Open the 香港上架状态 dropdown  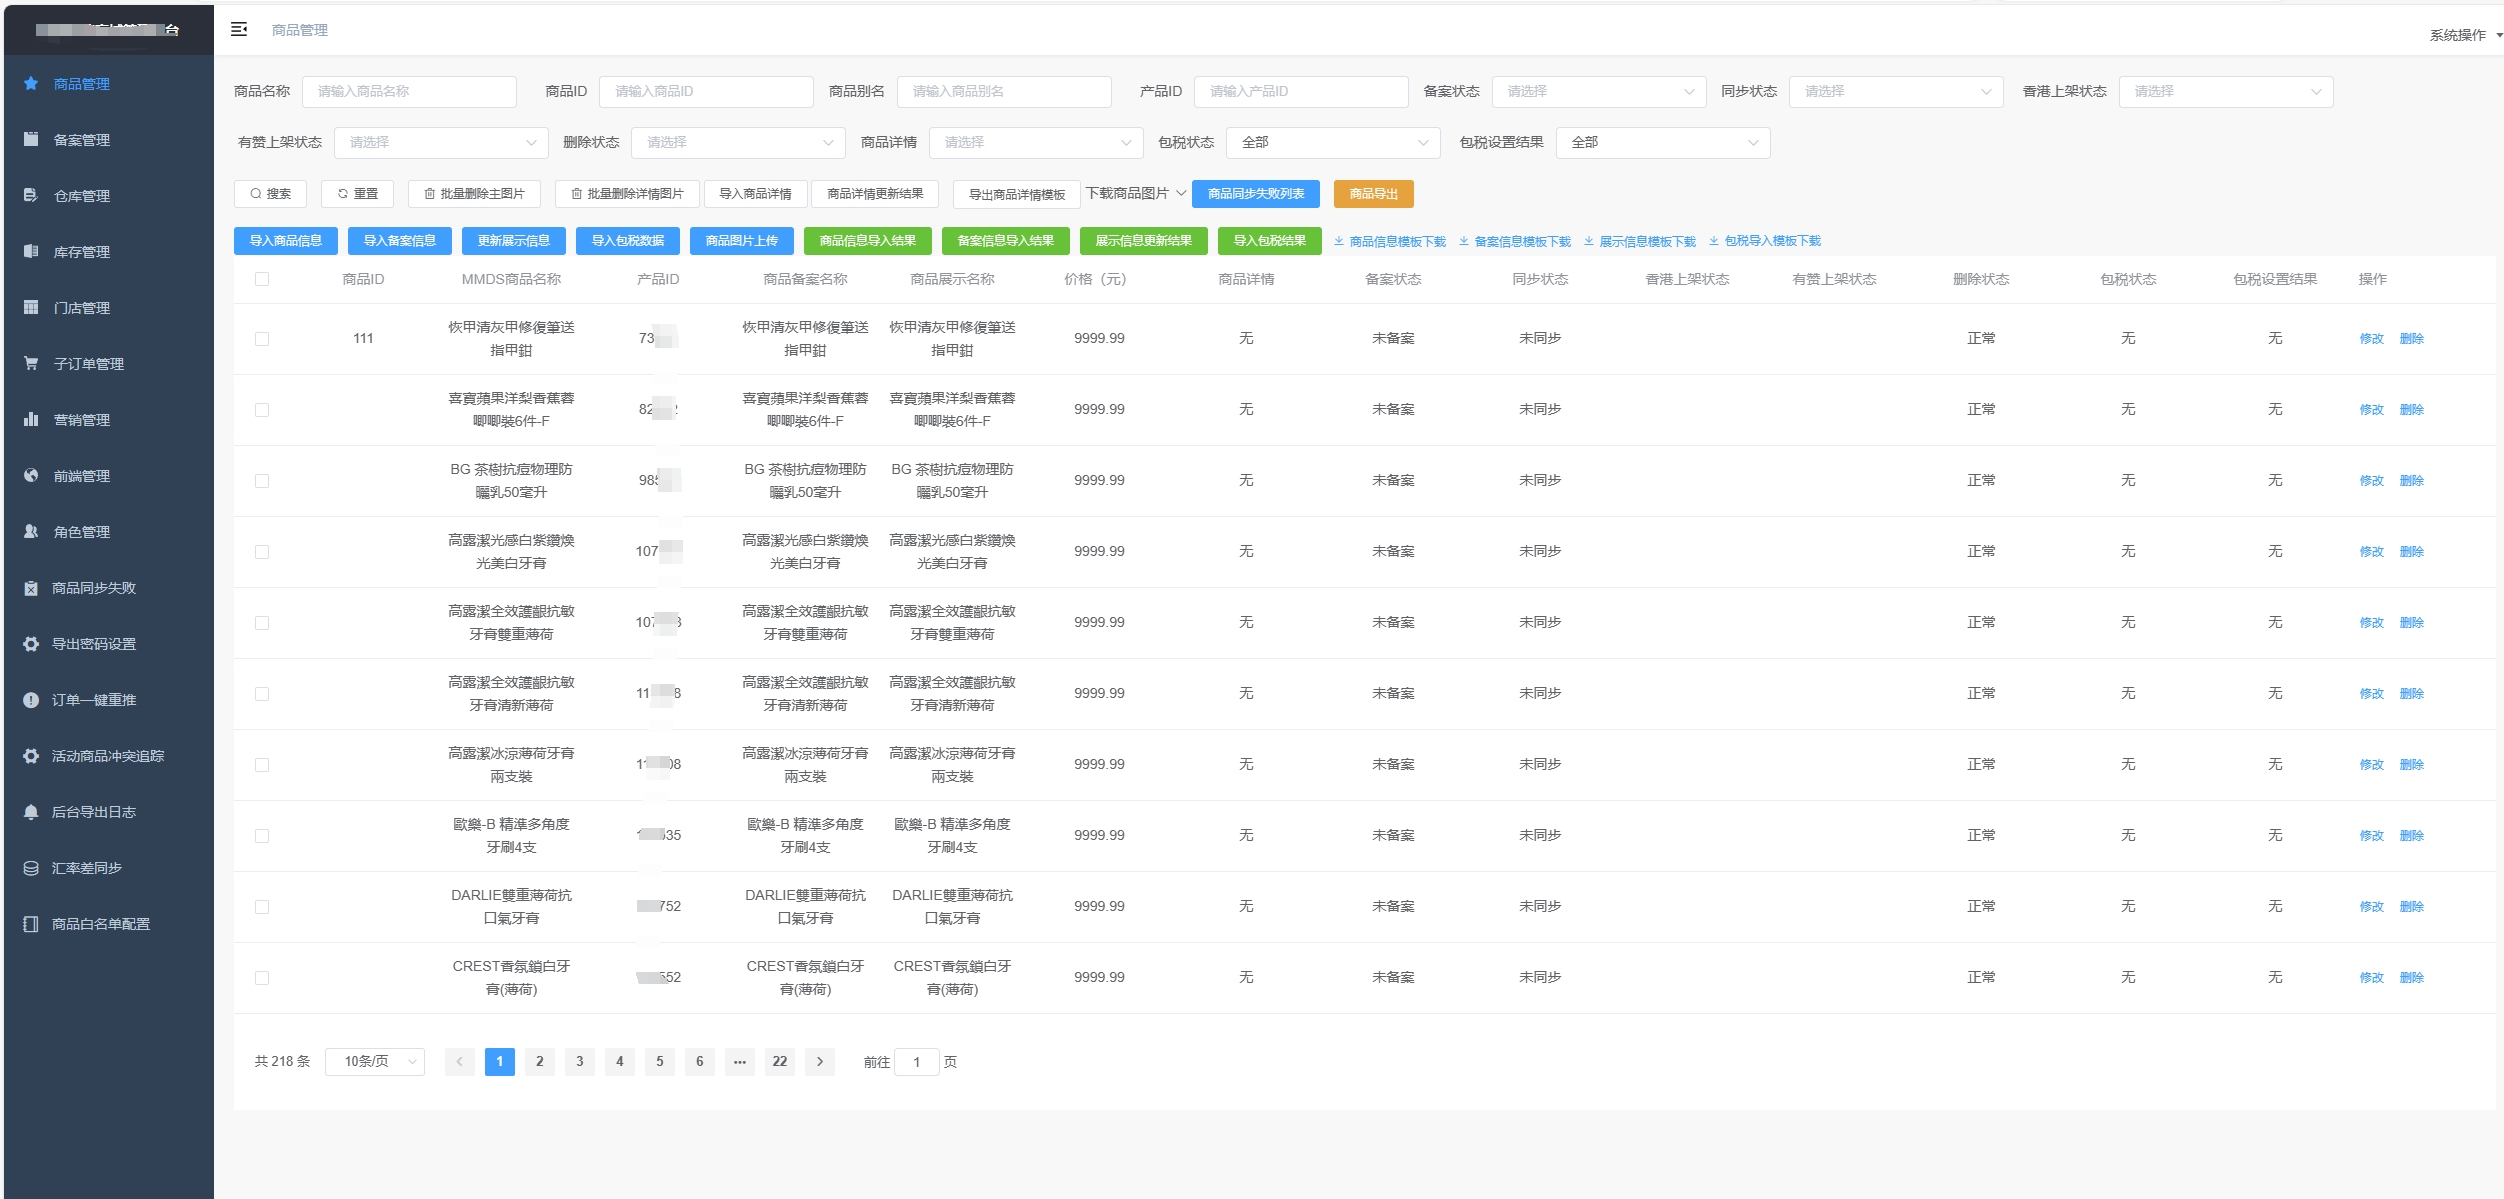2226,91
